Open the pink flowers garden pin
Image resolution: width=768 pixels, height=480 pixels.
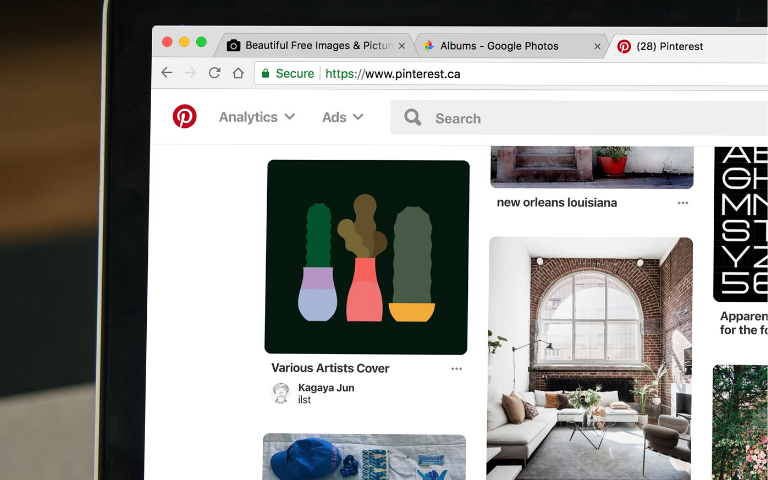click(740, 422)
